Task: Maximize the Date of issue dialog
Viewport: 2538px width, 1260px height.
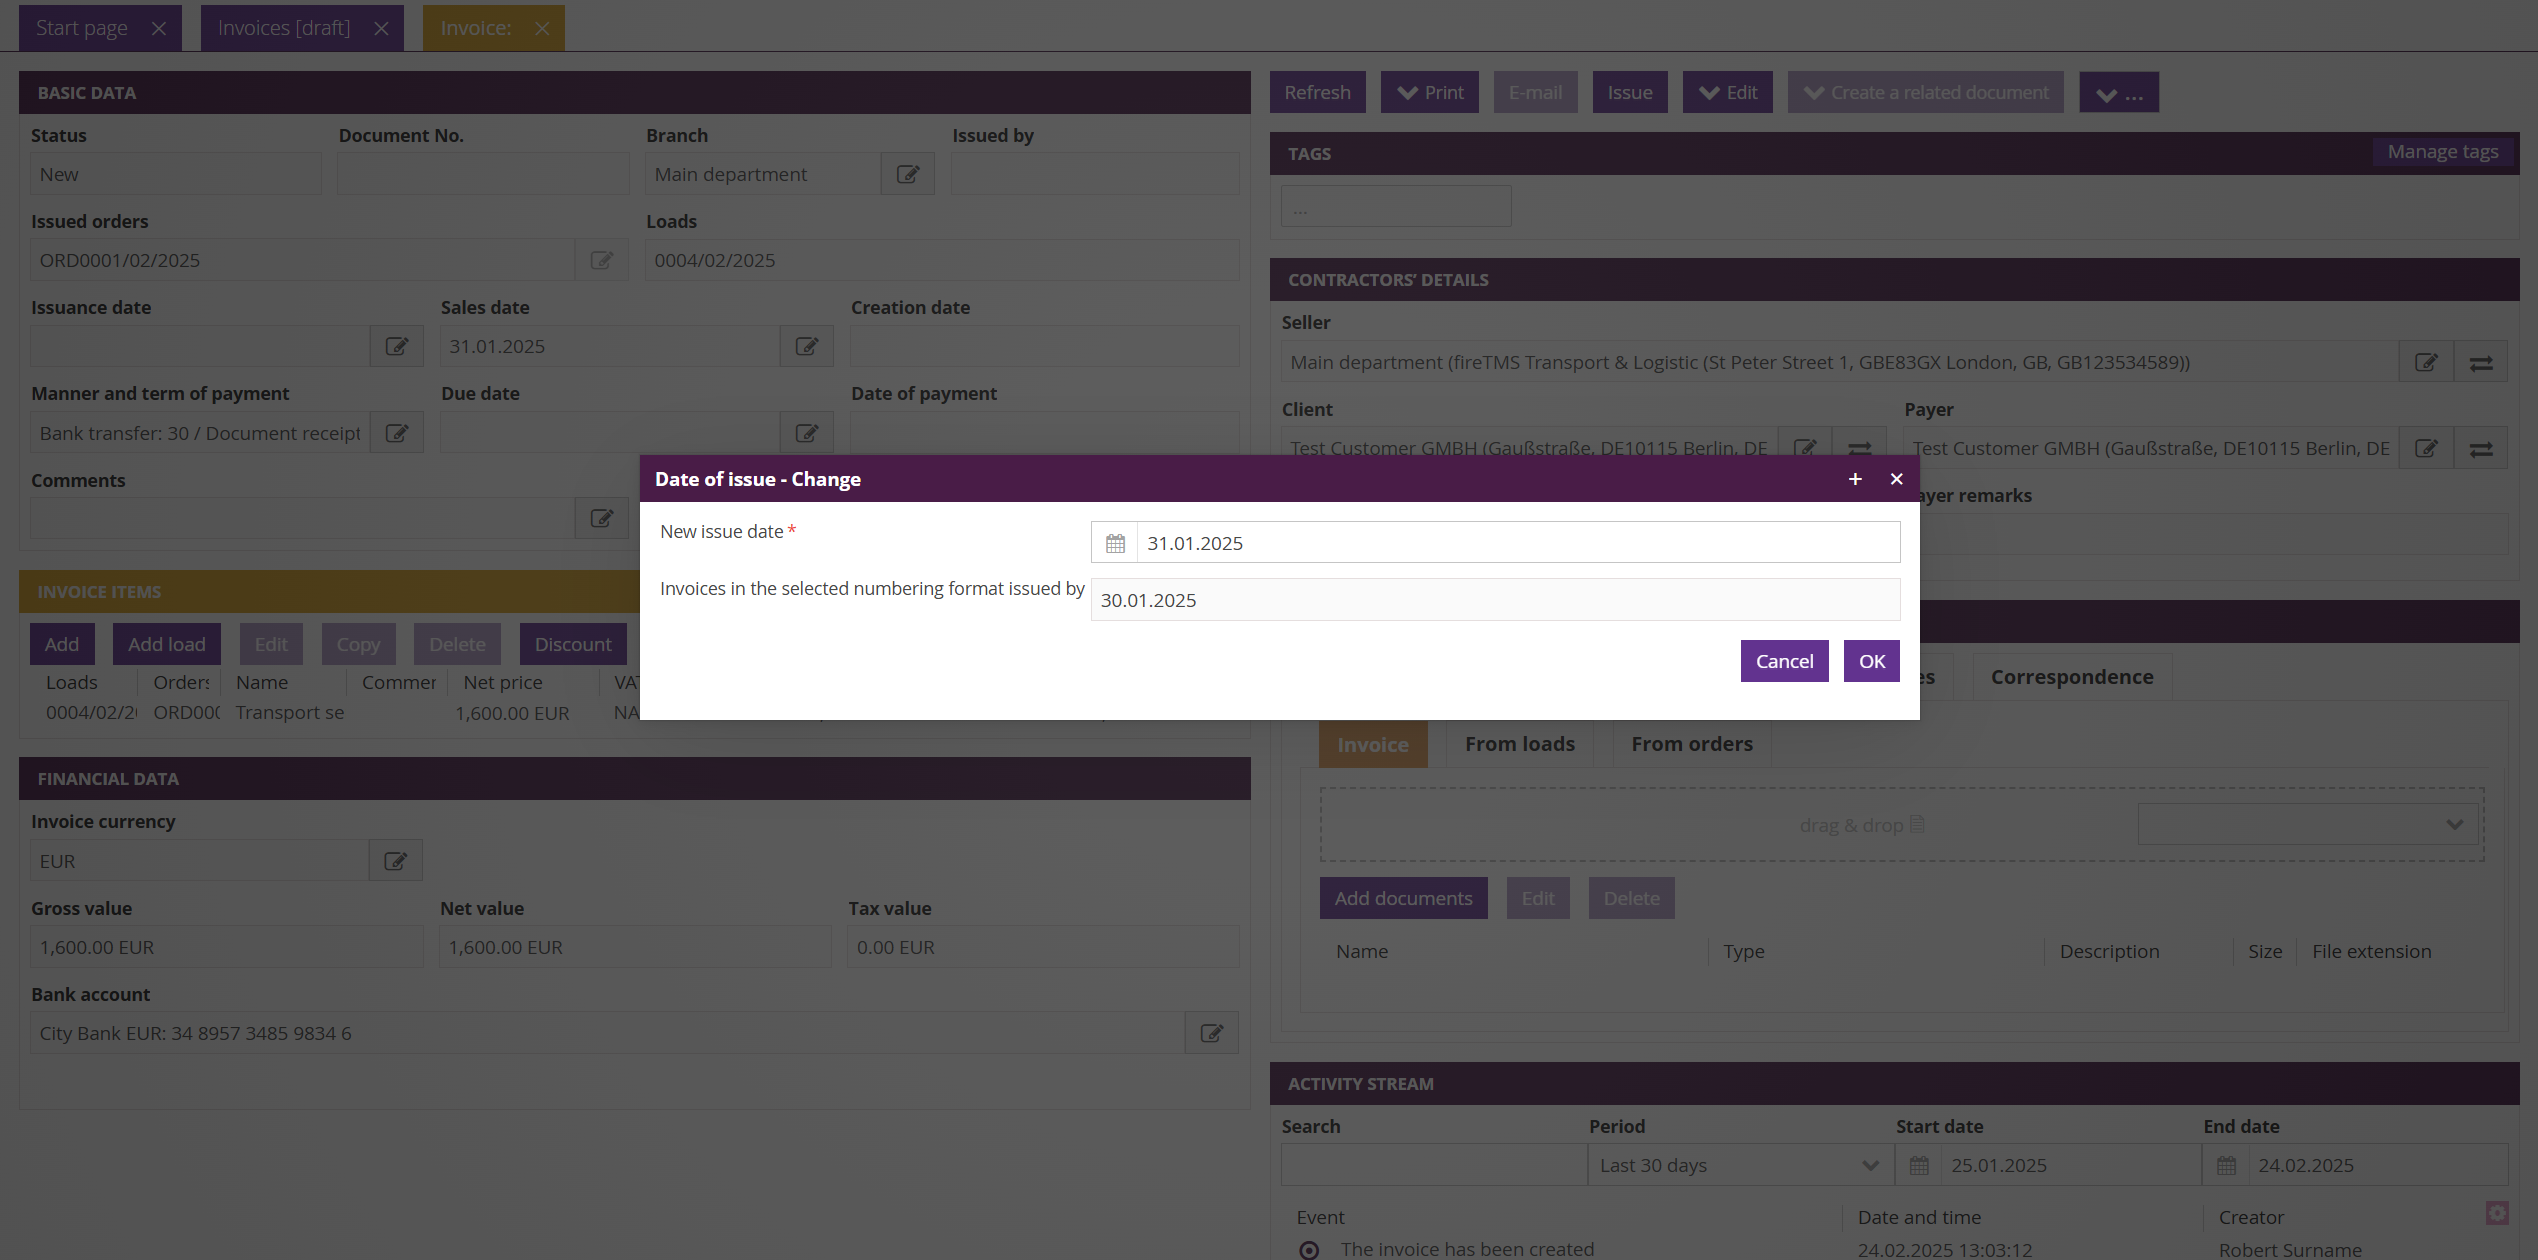Action: pos(1855,479)
